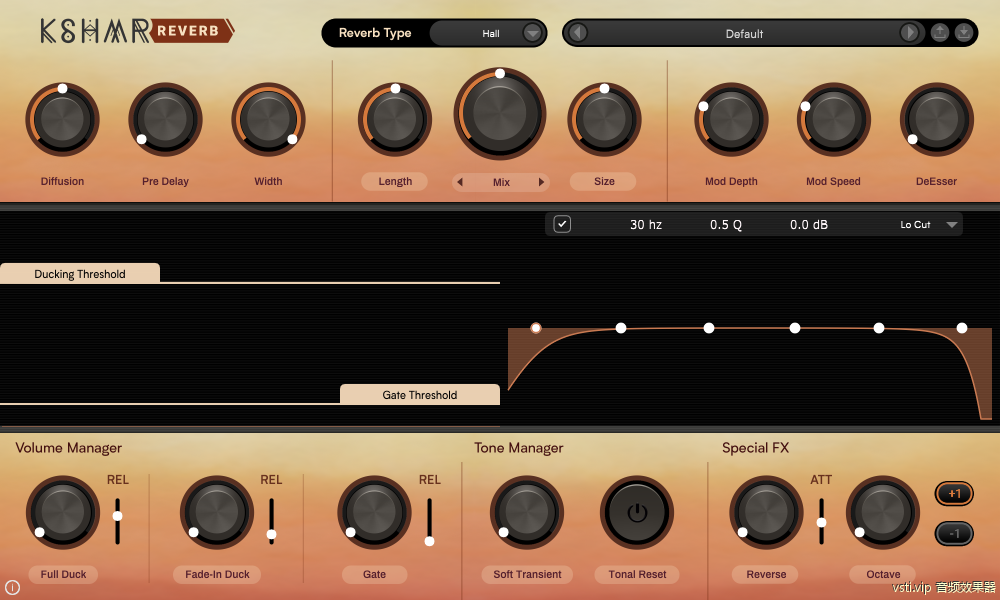Select the fourth EQ node on curve
This screenshot has width=1000, height=600.
(x=795, y=328)
